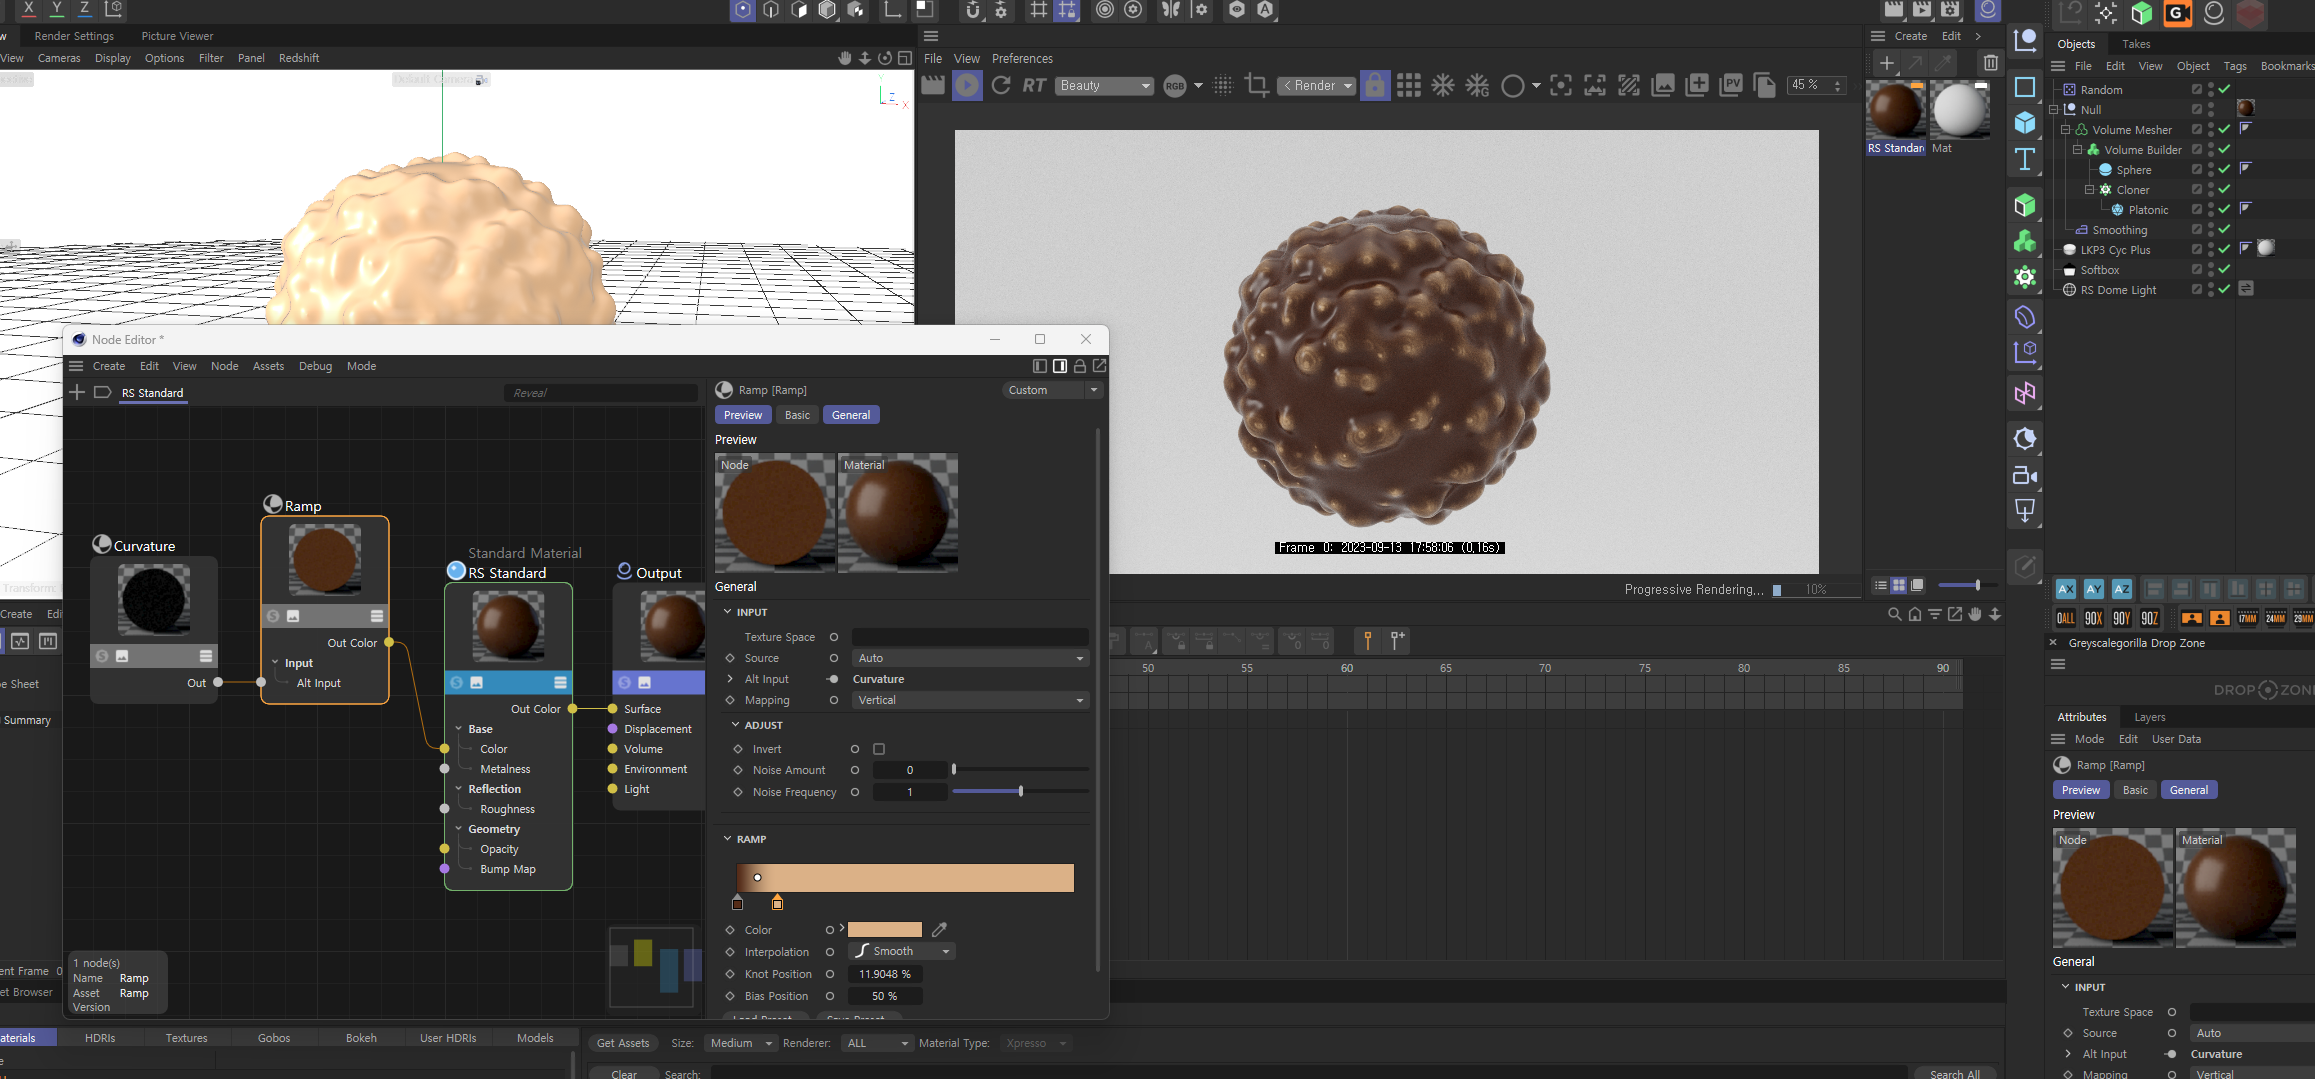This screenshot has height=1079, width=2315.
Task: Click the Ramp eyedropper color picker icon
Action: (939, 930)
